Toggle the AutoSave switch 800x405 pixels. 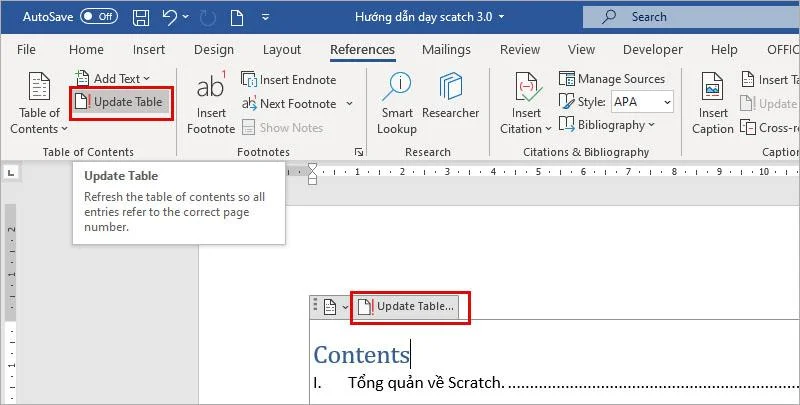pyautogui.click(x=99, y=17)
